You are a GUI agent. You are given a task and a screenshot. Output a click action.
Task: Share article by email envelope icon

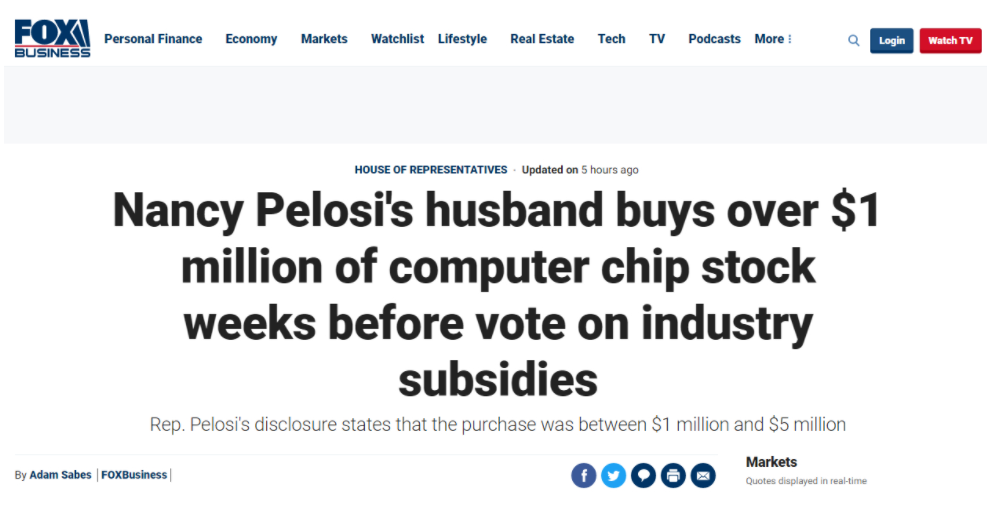click(x=703, y=475)
